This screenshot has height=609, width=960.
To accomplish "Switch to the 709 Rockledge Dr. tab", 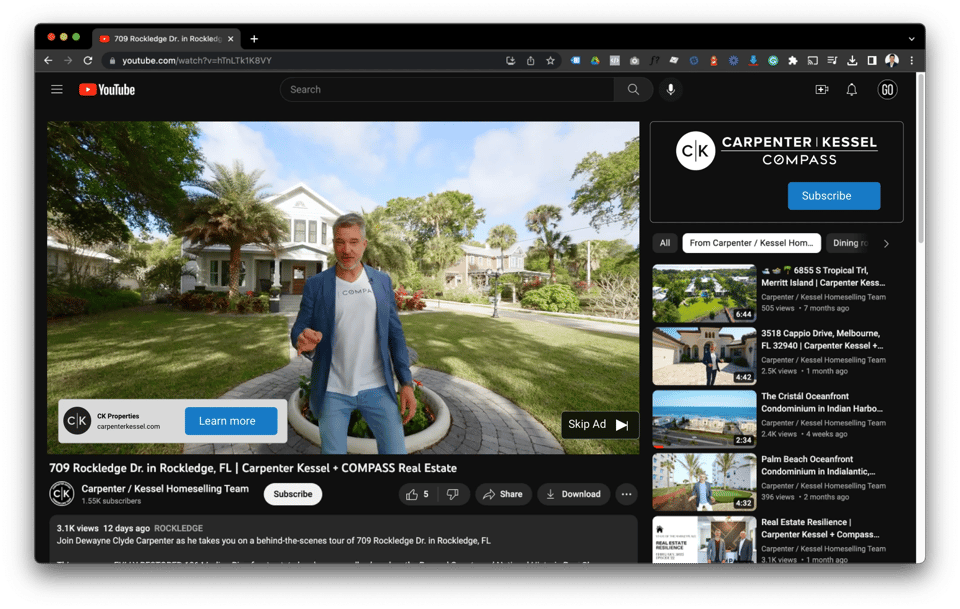I will coord(167,39).
